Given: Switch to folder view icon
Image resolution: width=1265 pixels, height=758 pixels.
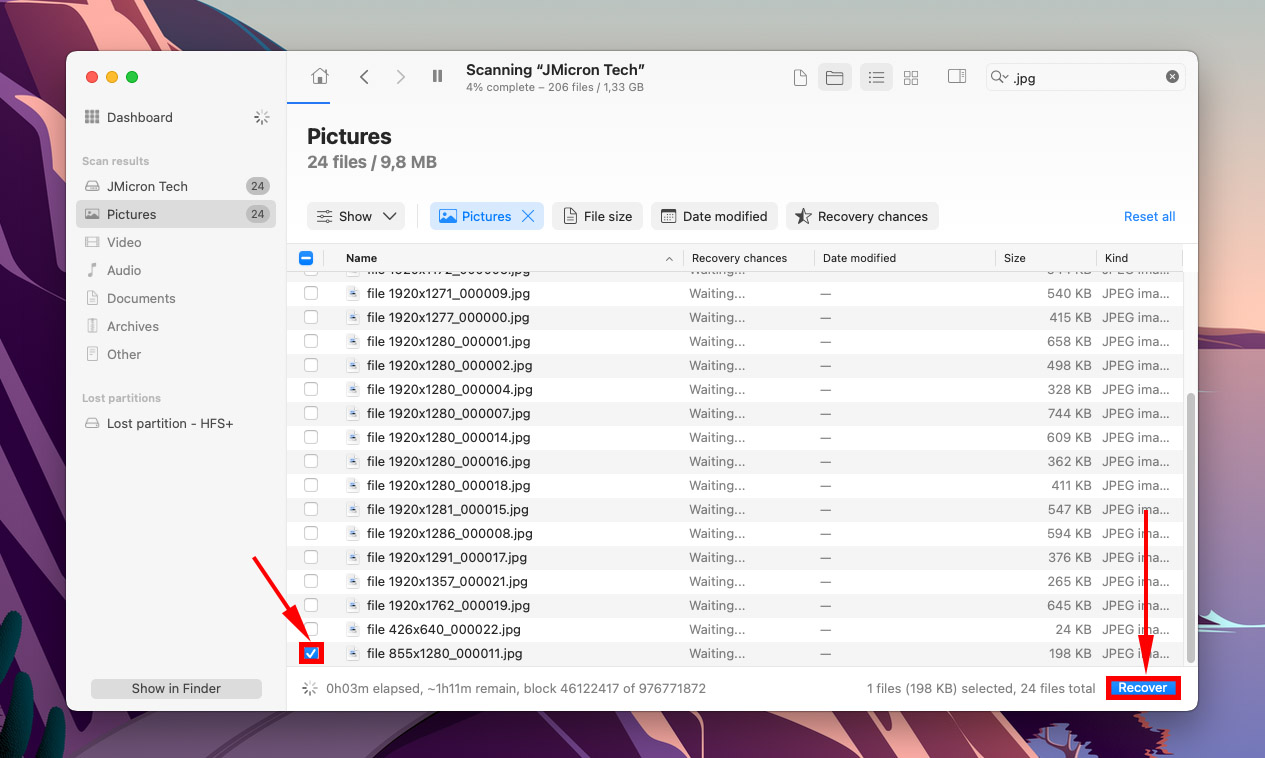Looking at the screenshot, I should tap(835, 78).
